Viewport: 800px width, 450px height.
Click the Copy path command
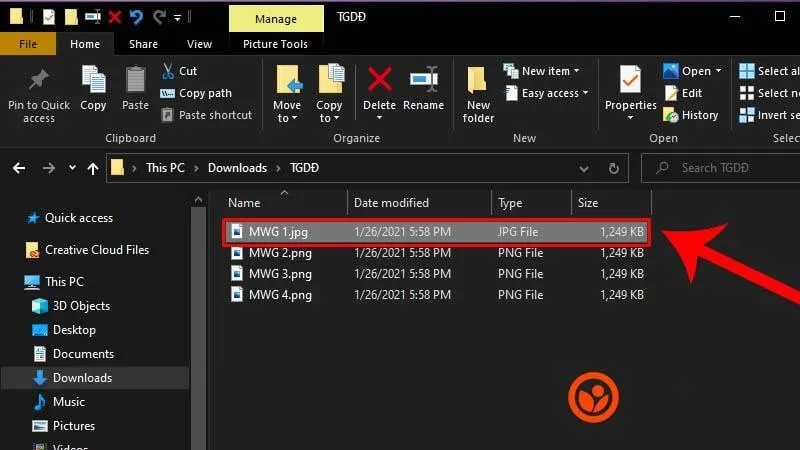196,93
